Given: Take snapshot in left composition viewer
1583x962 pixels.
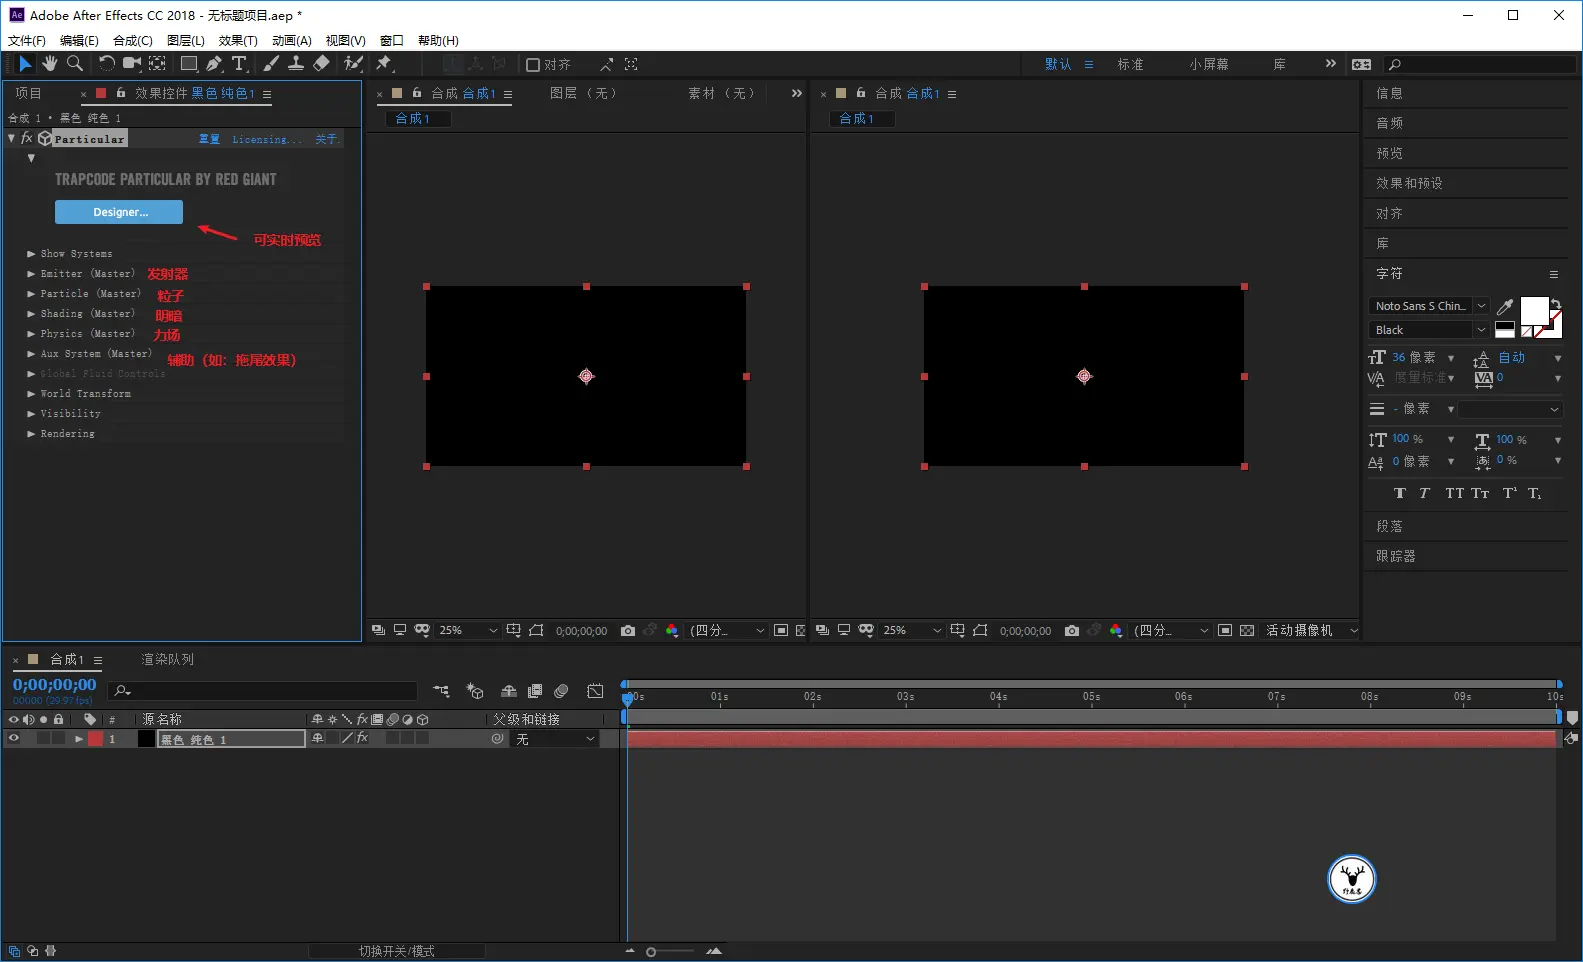Looking at the screenshot, I should (x=628, y=631).
